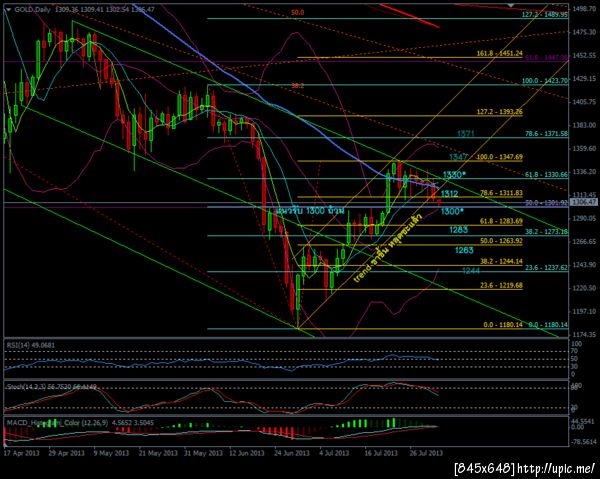The height and width of the screenshot is (479, 600).
Task: Click the '26 Jul 2013' date label
Action: point(426,453)
